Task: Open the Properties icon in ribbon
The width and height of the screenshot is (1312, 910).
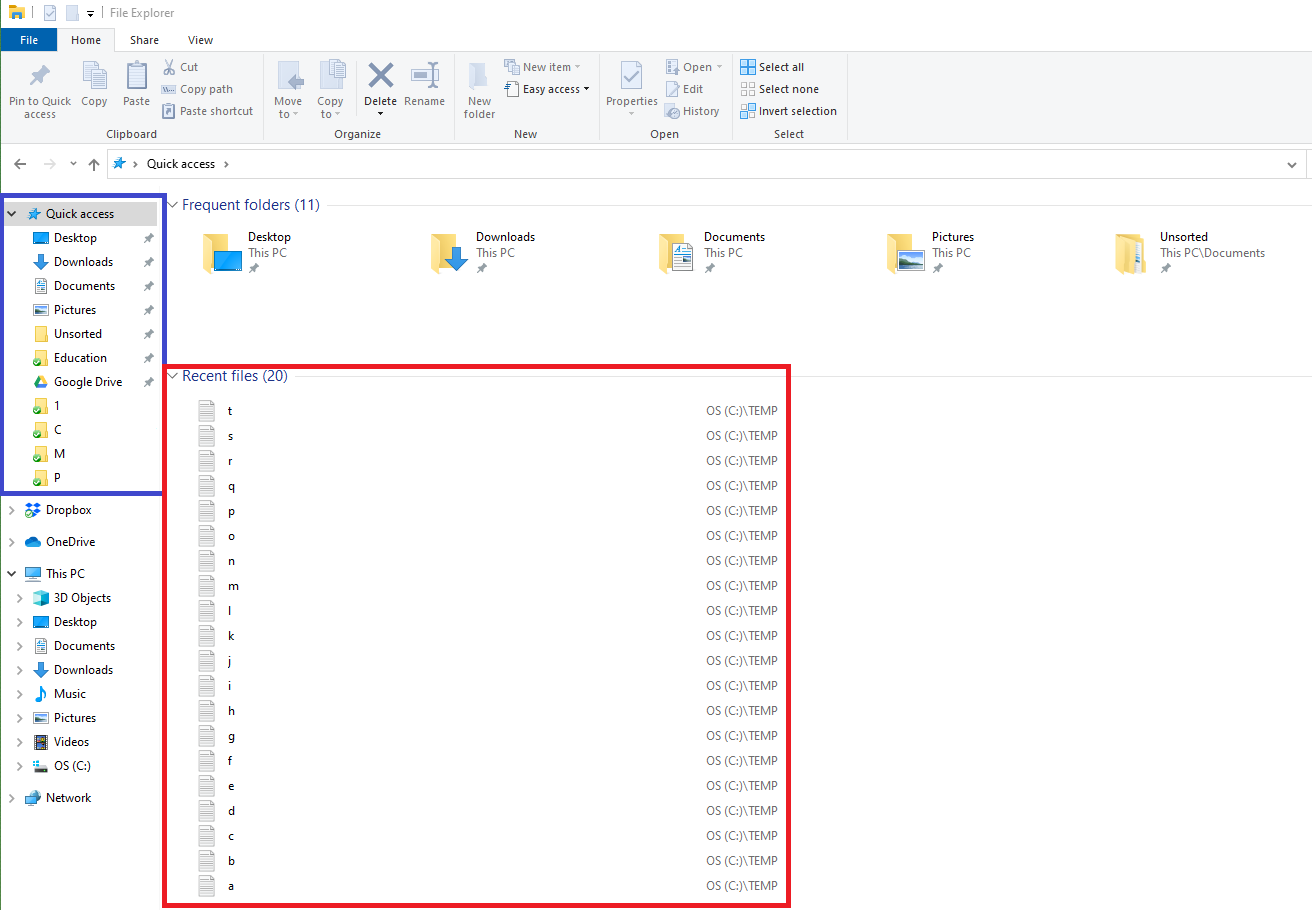Action: pyautogui.click(x=631, y=76)
